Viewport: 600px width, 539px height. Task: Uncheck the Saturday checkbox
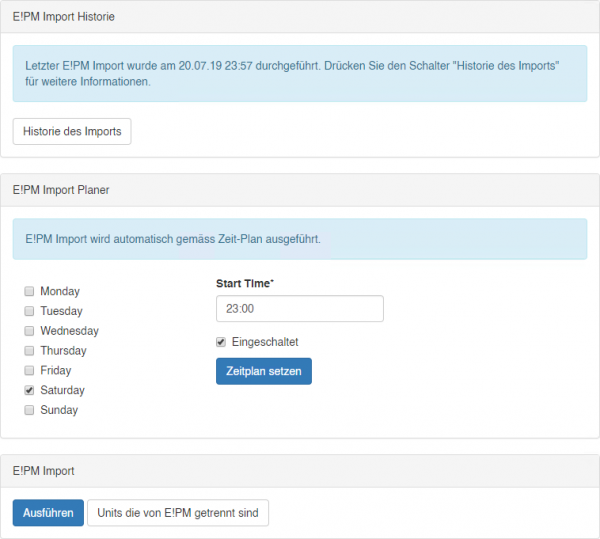(29, 391)
